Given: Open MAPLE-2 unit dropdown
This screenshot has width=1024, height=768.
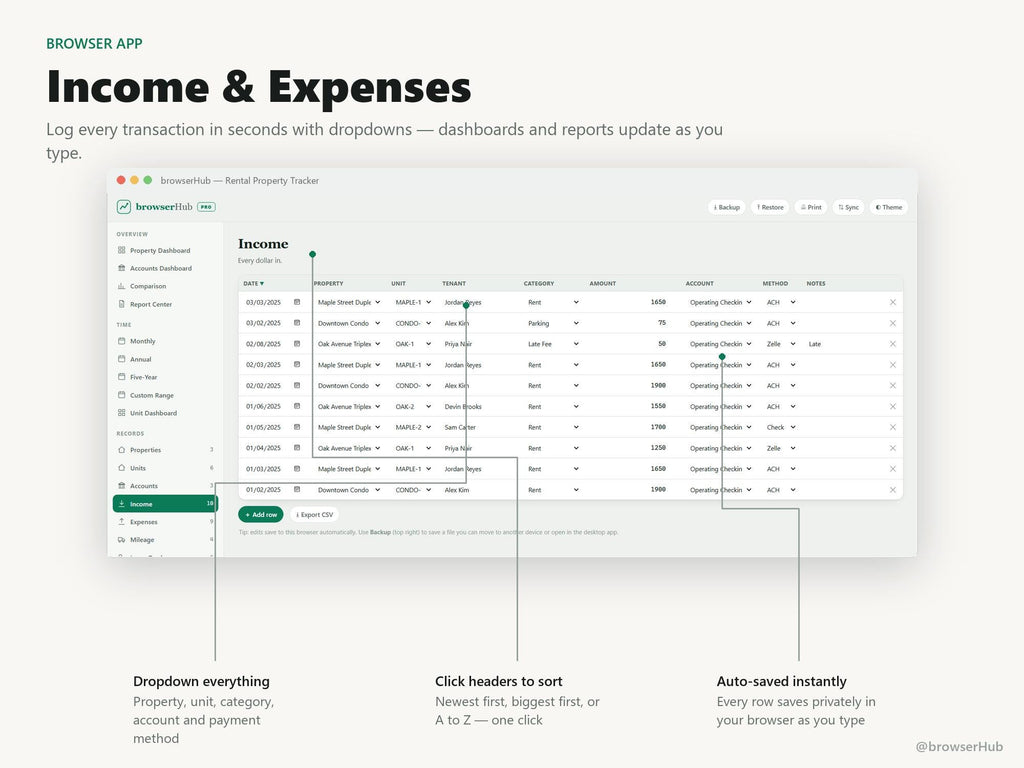Looking at the screenshot, I should 413,427.
